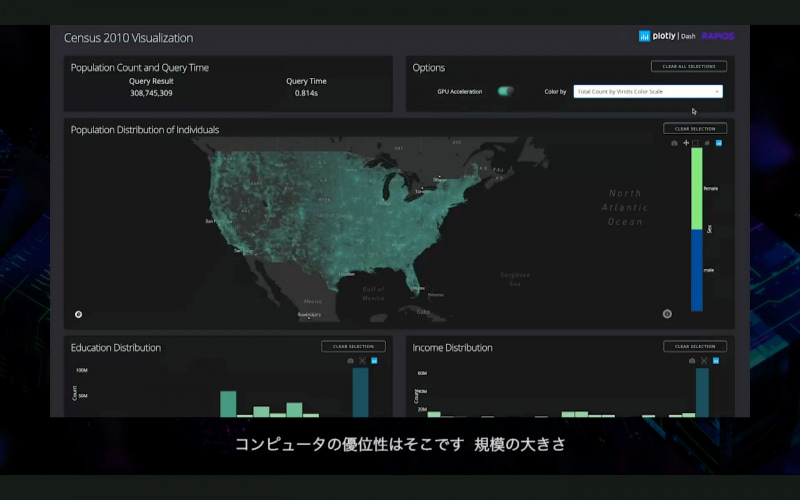Click the Clear All Selections button
The width and height of the screenshot is (800, 500).
pos(689,66)
